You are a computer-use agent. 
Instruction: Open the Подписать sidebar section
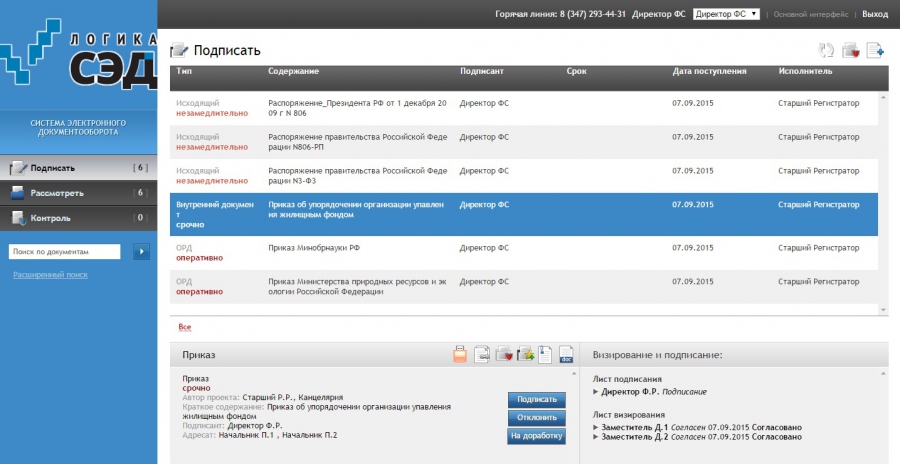(x=79, y=168)
